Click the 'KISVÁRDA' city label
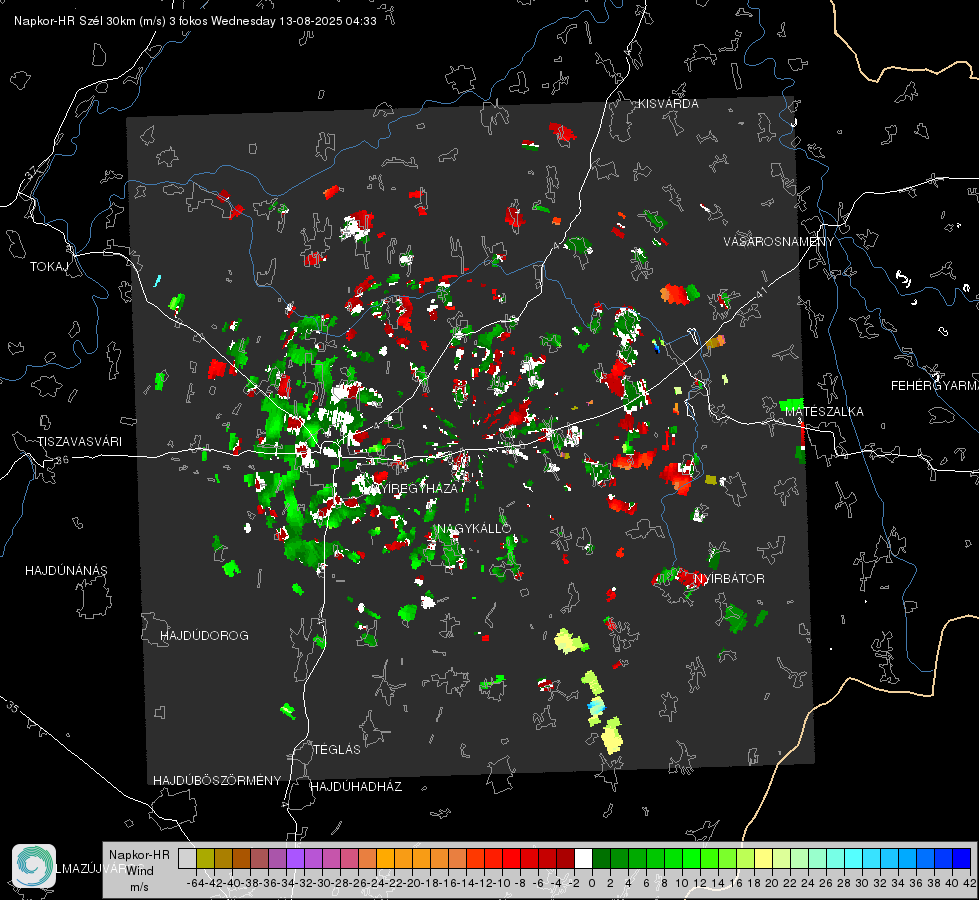 click(668, 104)
